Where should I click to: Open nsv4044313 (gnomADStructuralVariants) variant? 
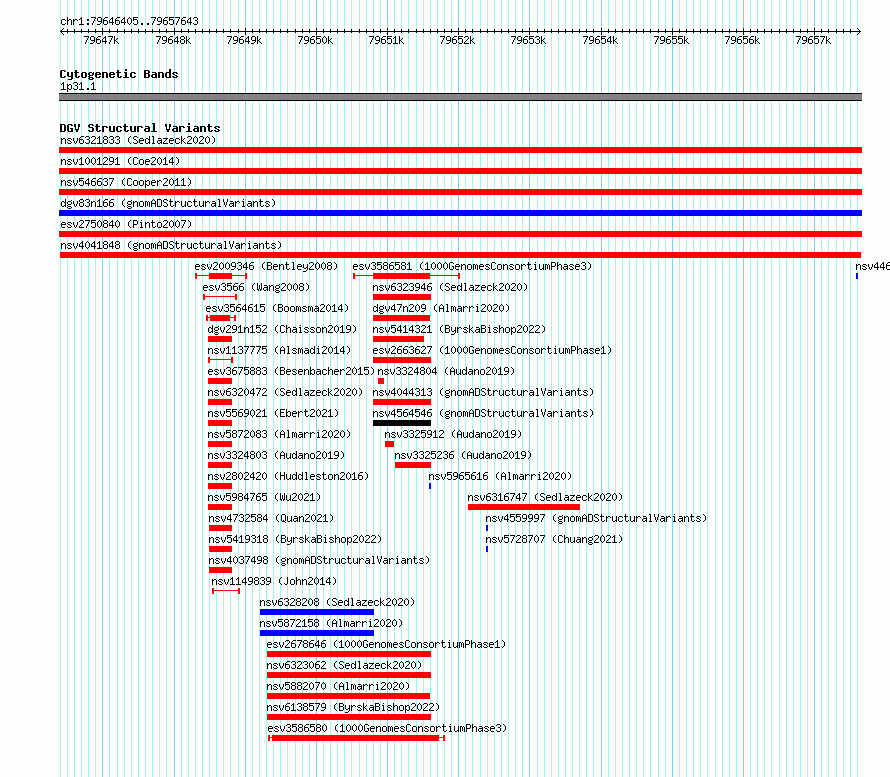[483, 392]
